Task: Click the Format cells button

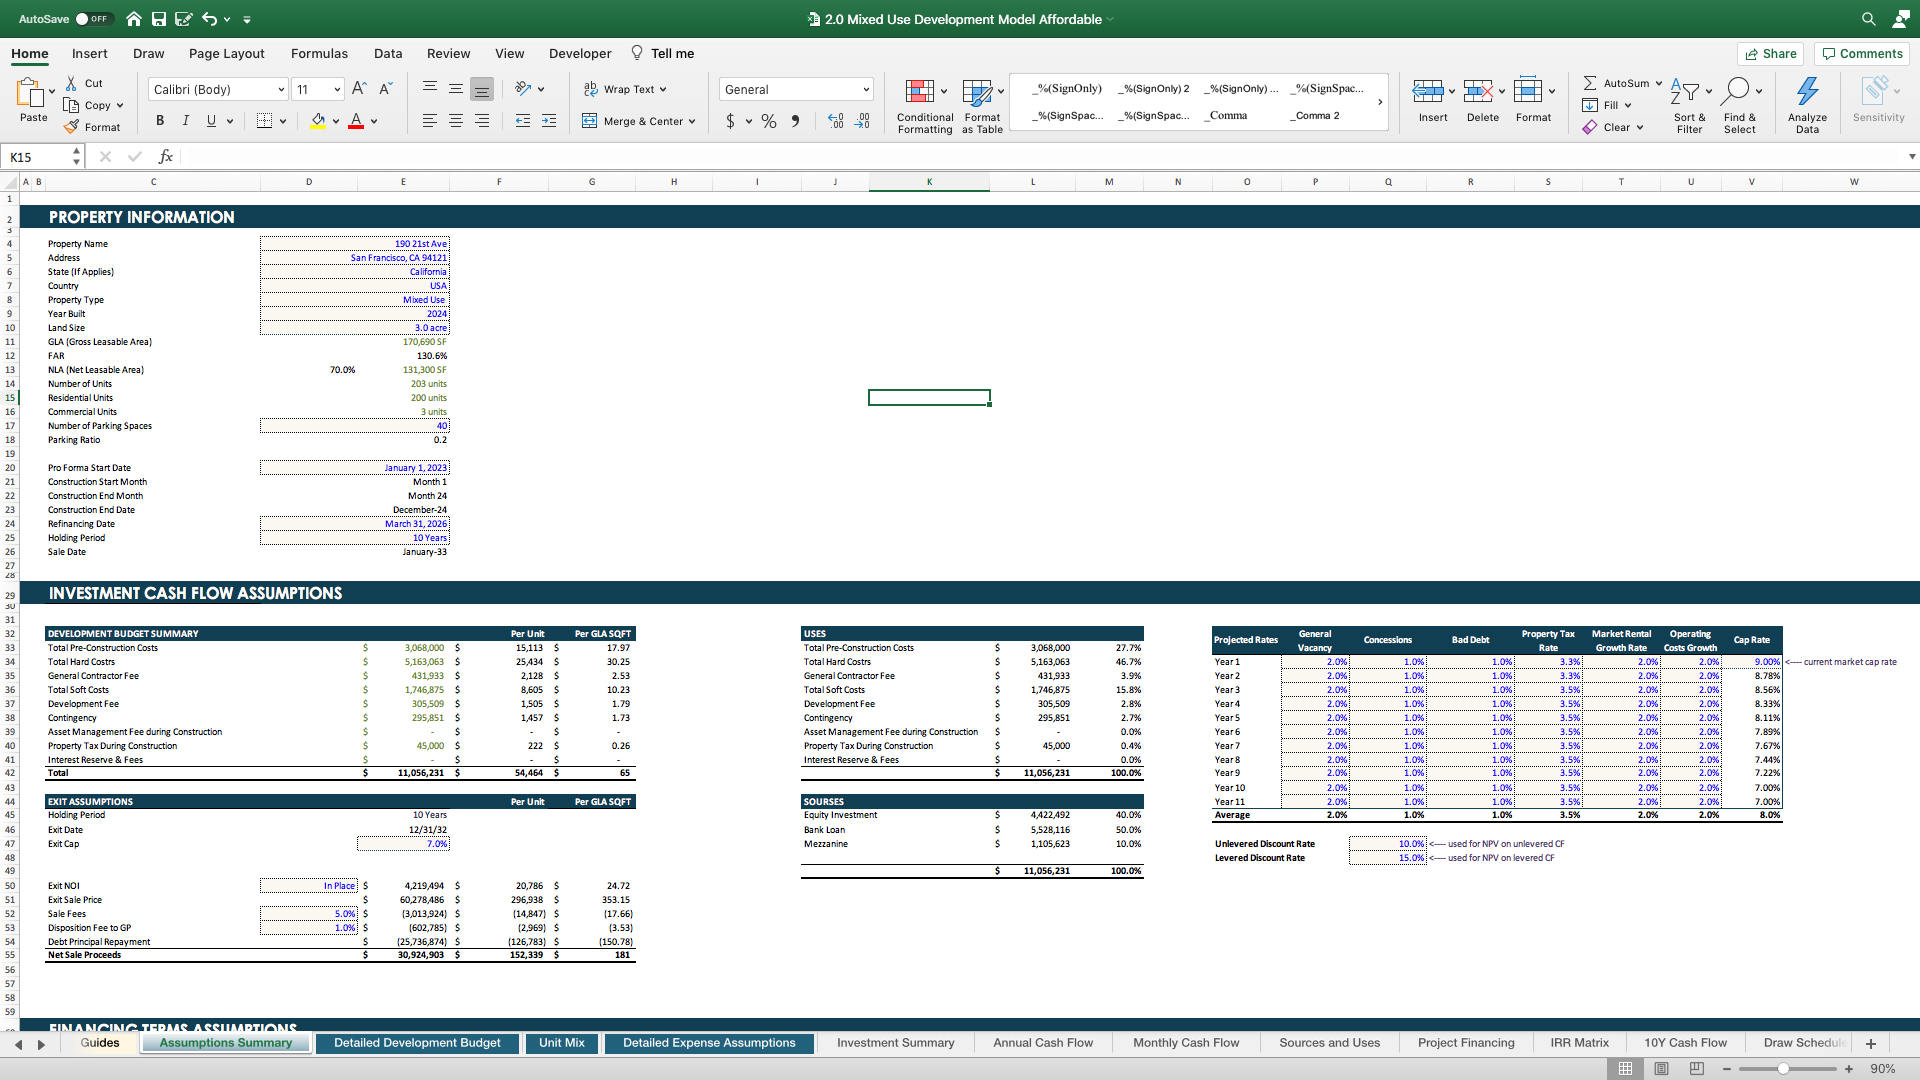Action: pos(1533,100)
